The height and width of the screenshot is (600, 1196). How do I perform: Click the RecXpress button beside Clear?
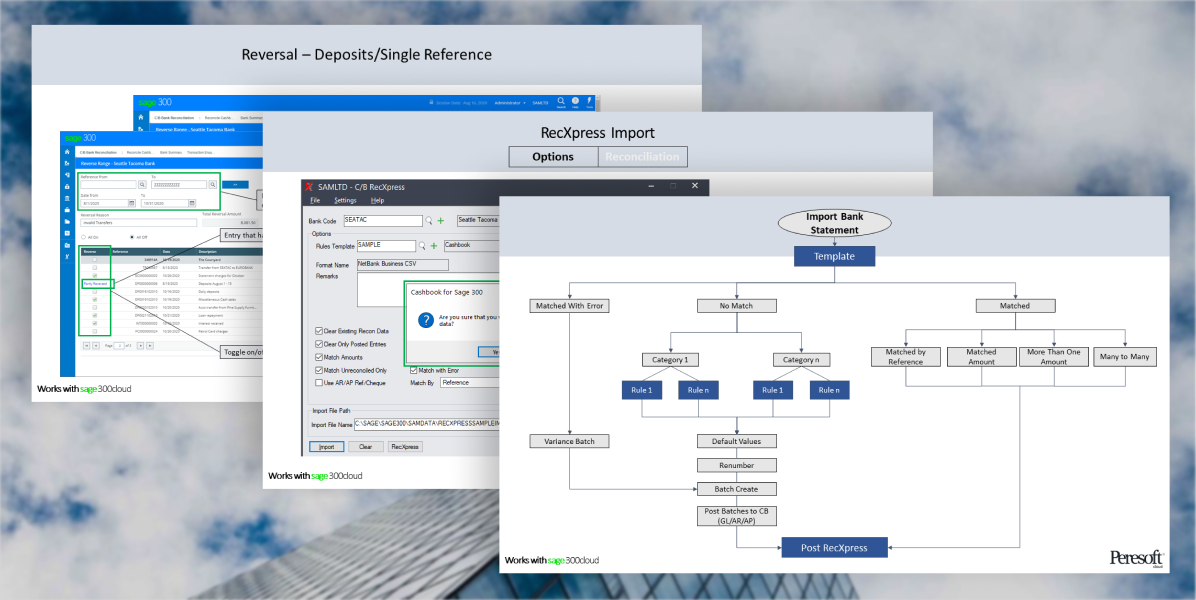405,447
